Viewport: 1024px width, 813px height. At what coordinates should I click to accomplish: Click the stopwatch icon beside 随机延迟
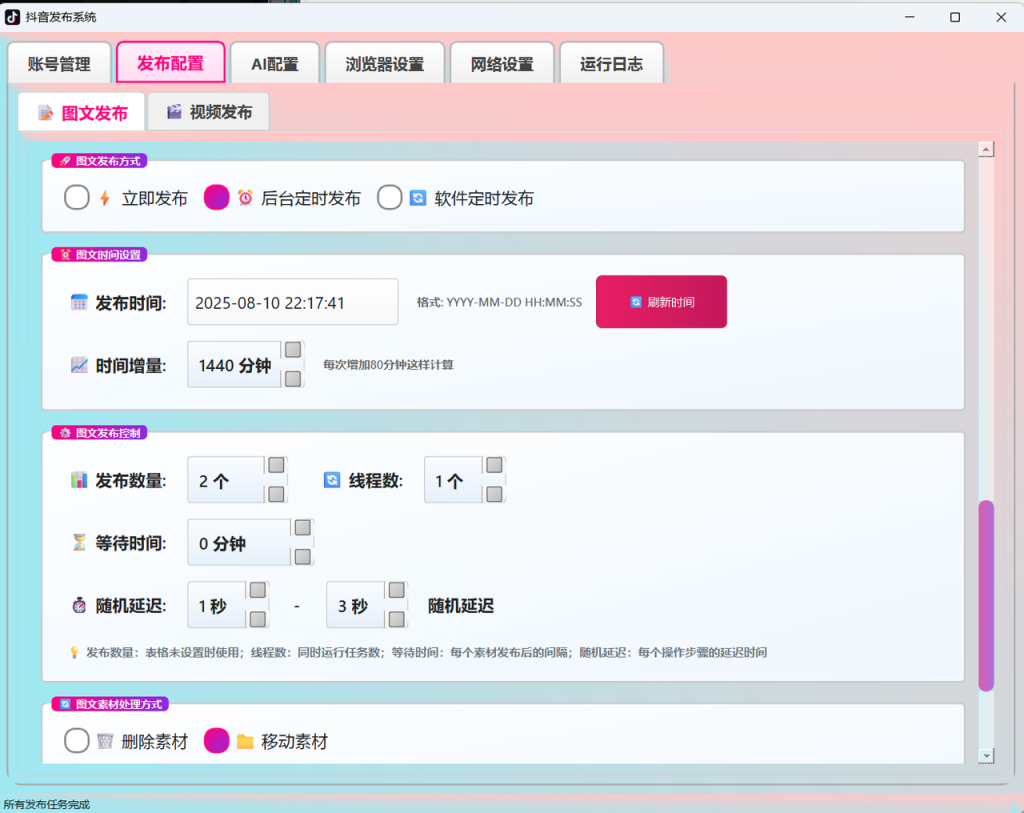click(79, 605)
